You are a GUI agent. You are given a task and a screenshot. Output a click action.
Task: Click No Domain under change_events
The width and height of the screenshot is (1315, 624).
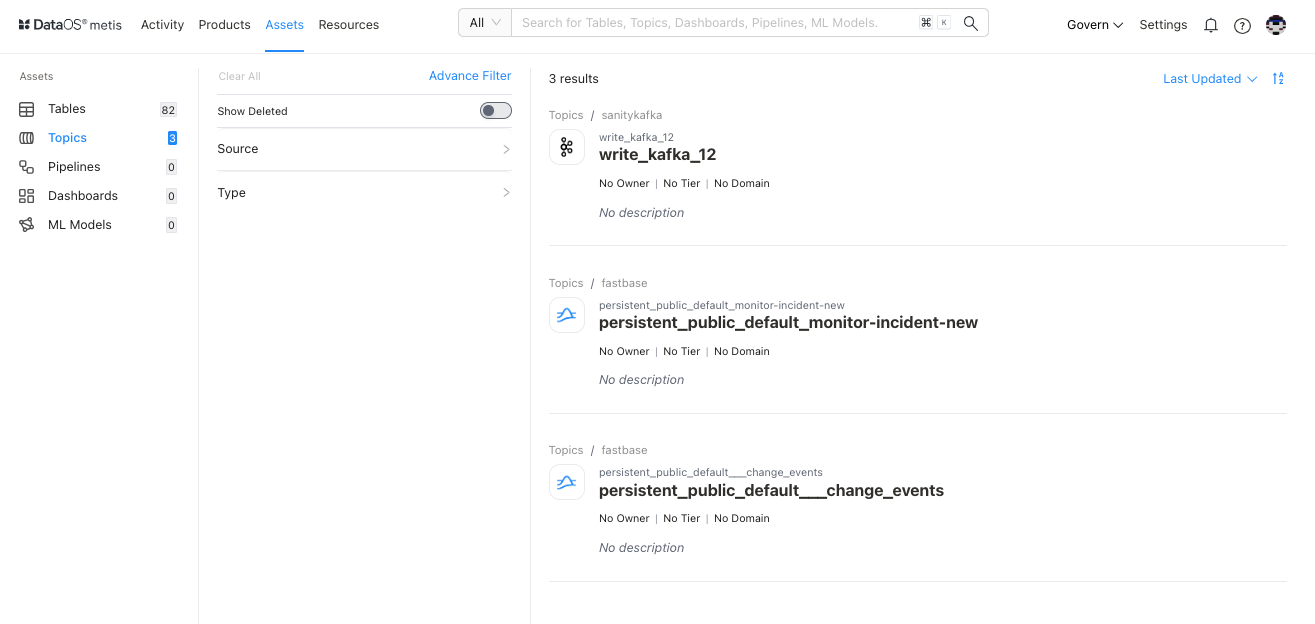[x=742, y=519]
